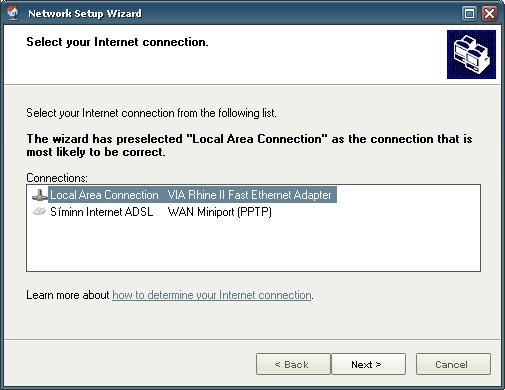Click the Network Setup Wizard title text

point(85,13)
